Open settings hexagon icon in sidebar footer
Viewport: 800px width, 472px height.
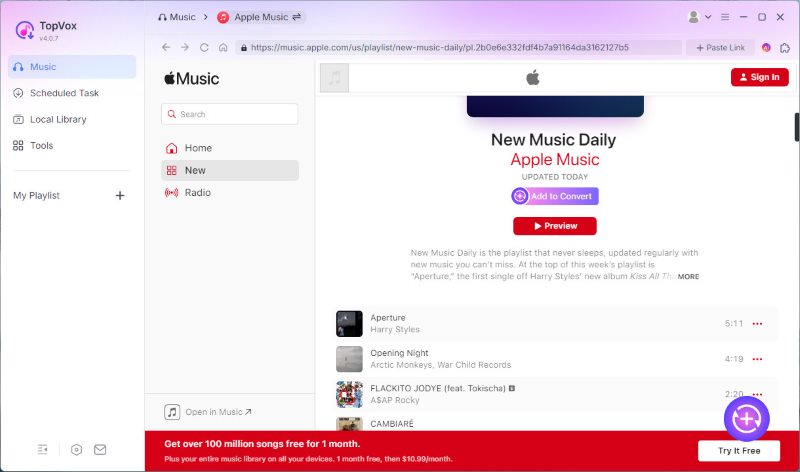pyautogui.click(x=77, y=450)
